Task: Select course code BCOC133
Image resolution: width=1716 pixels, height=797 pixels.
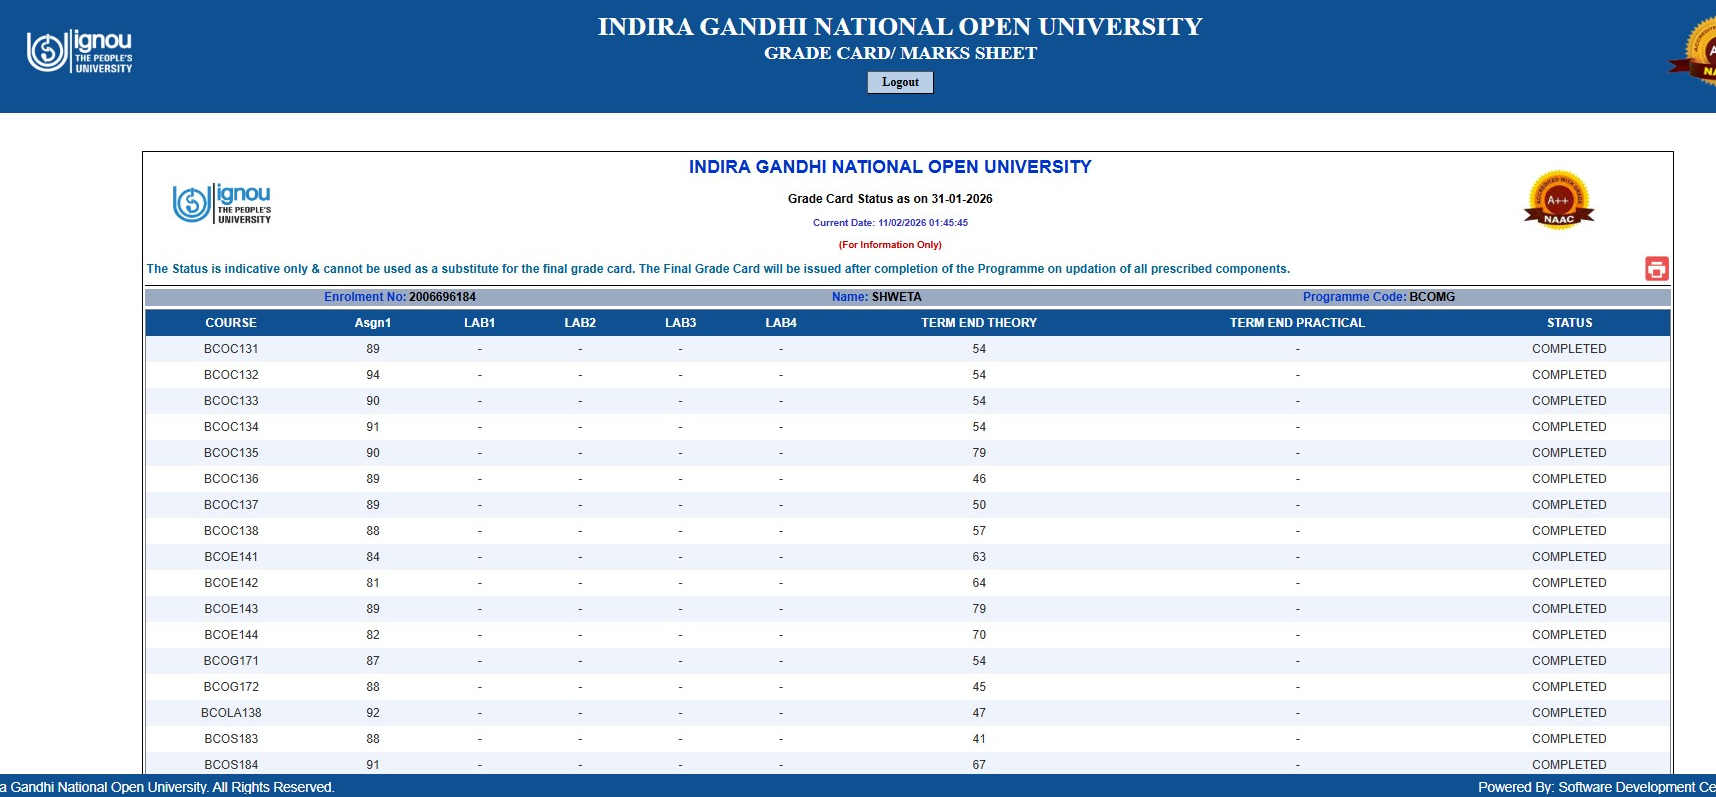Action: pyautogui.click(x=231, y=401)
